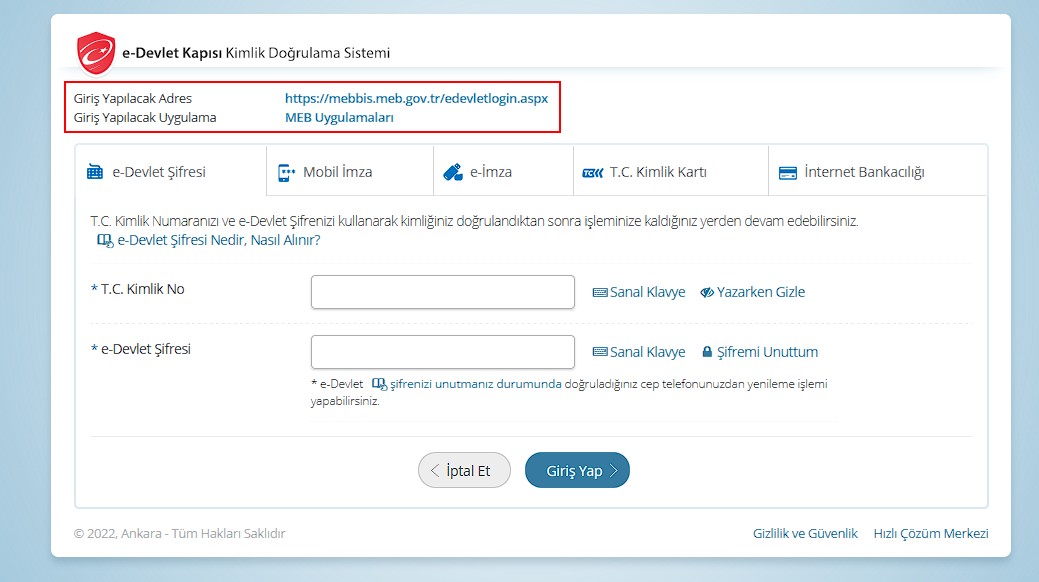Click the T.C. Kimlik Kartı card icon
The width and height of the screenshot is (1039, 582).
(592, 173)
